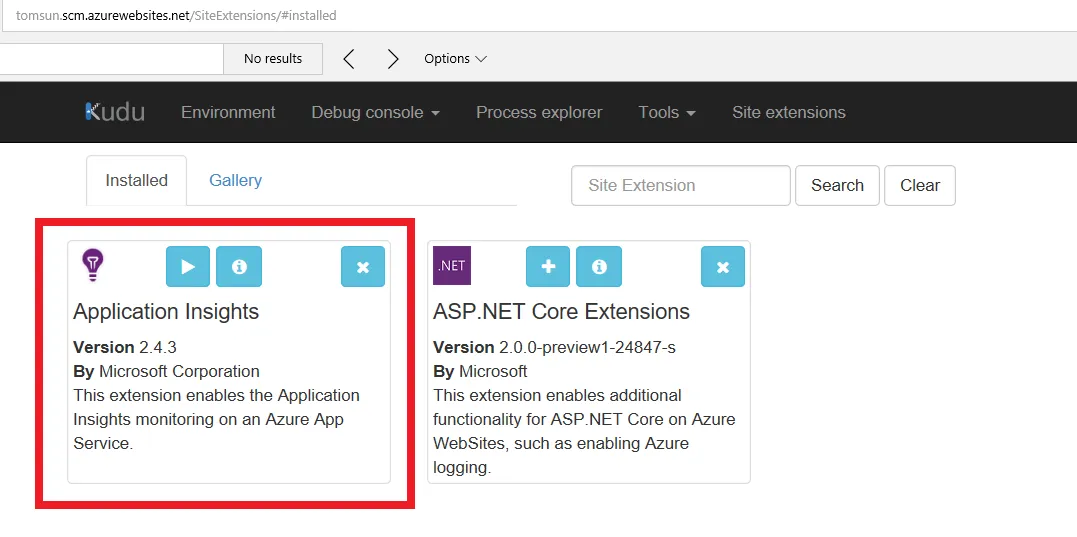The height and width of the screenshot is (537, 1077).
Task: Switch to the Gallery tab
Action: tap(236, 181)
